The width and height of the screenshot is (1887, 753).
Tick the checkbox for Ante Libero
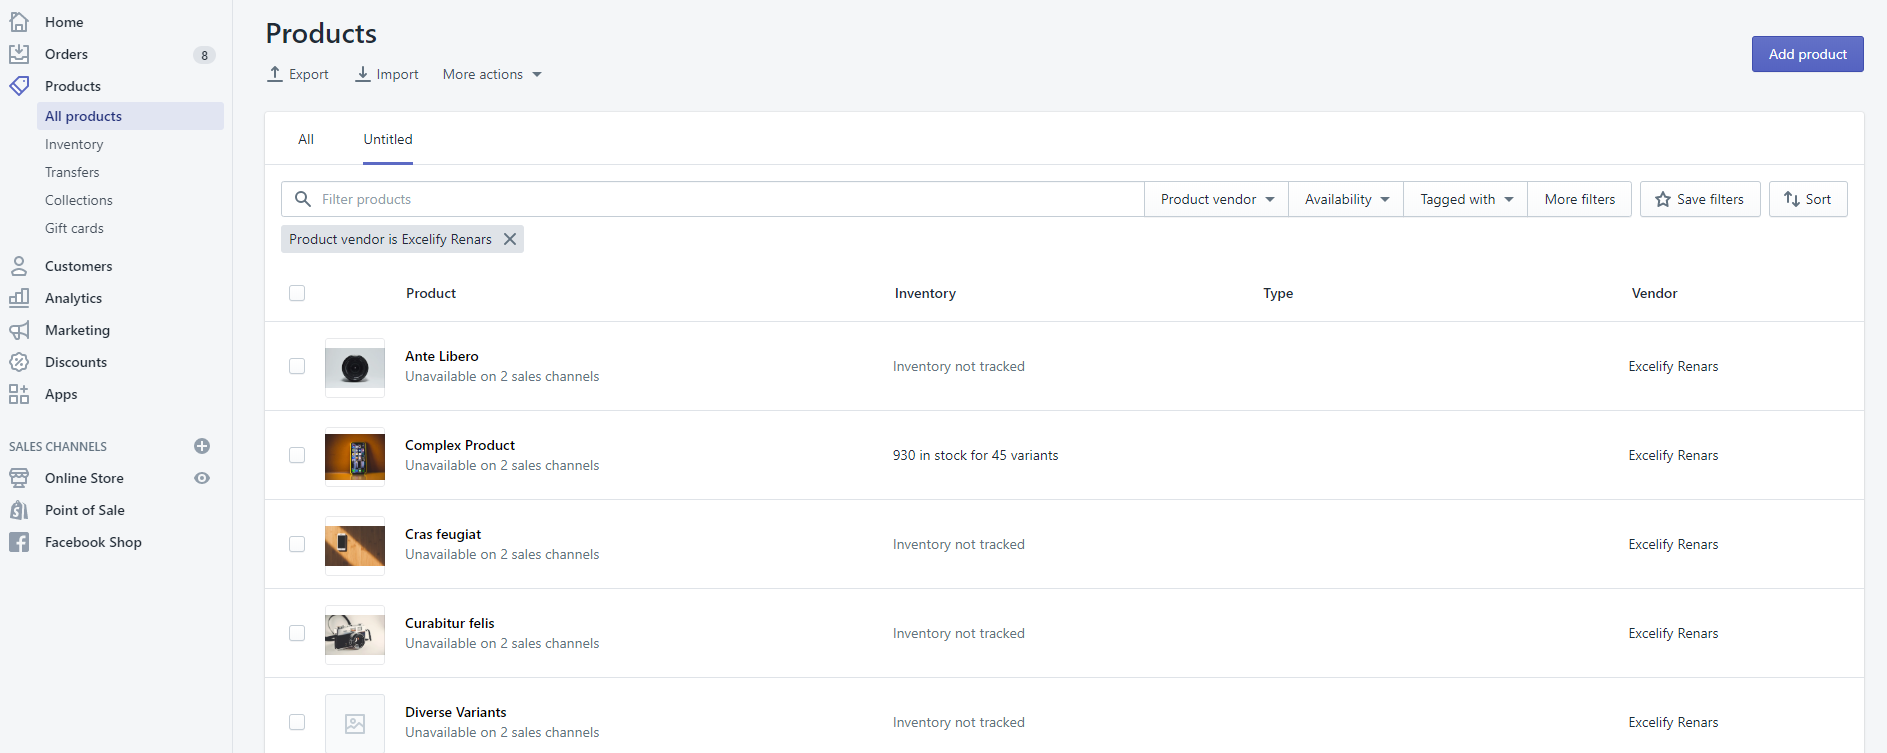(297, 366)
